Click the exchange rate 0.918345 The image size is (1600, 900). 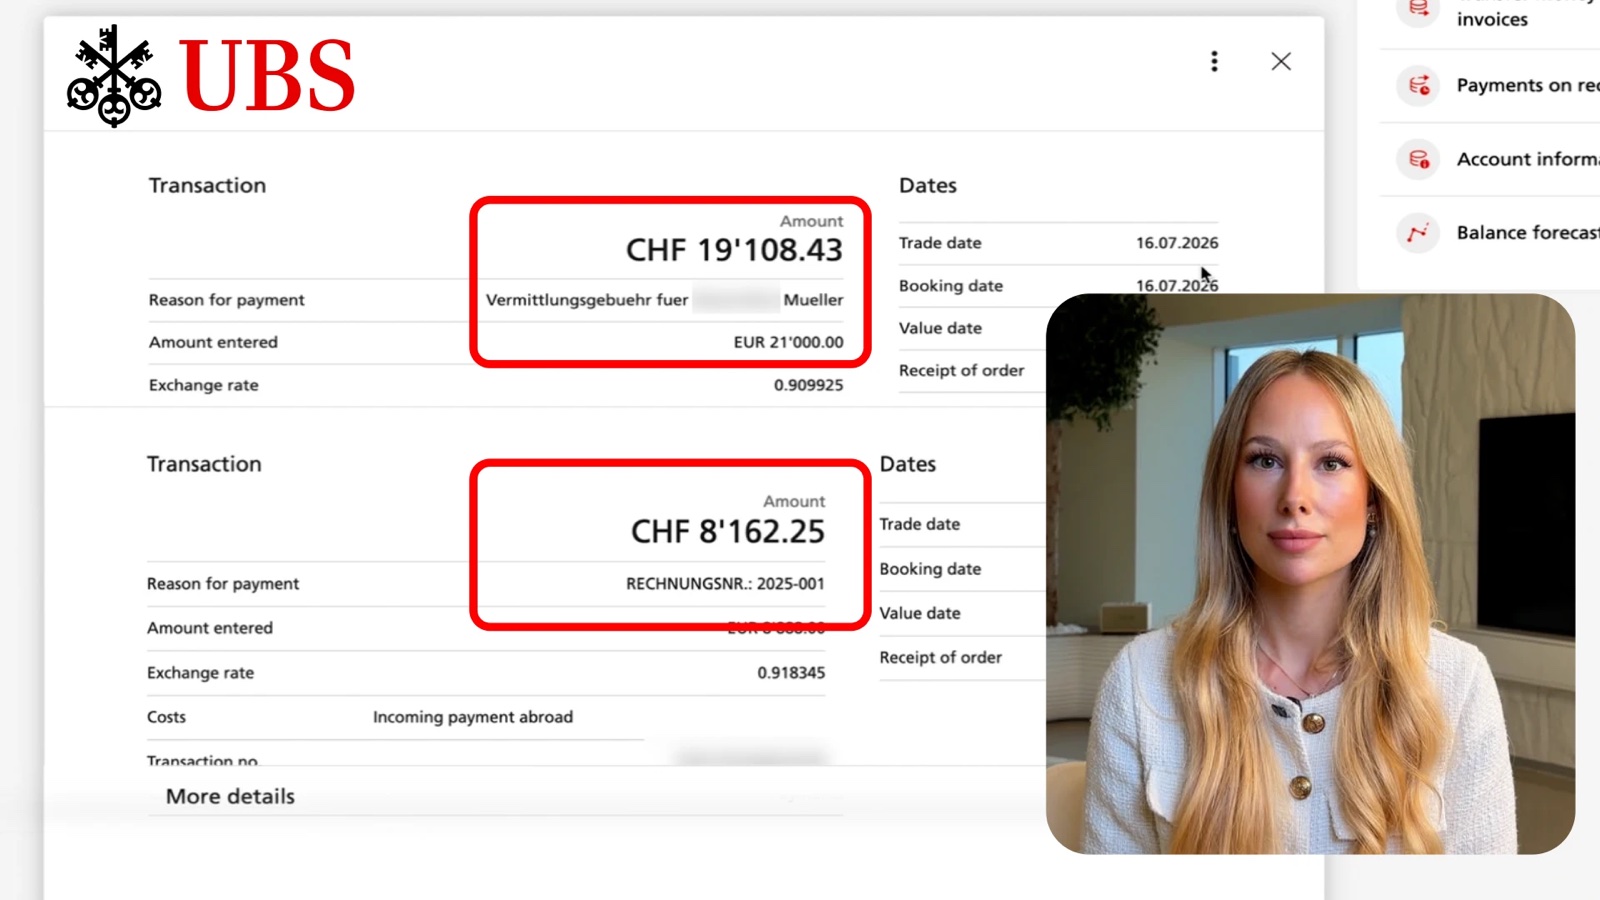[791, 673]
